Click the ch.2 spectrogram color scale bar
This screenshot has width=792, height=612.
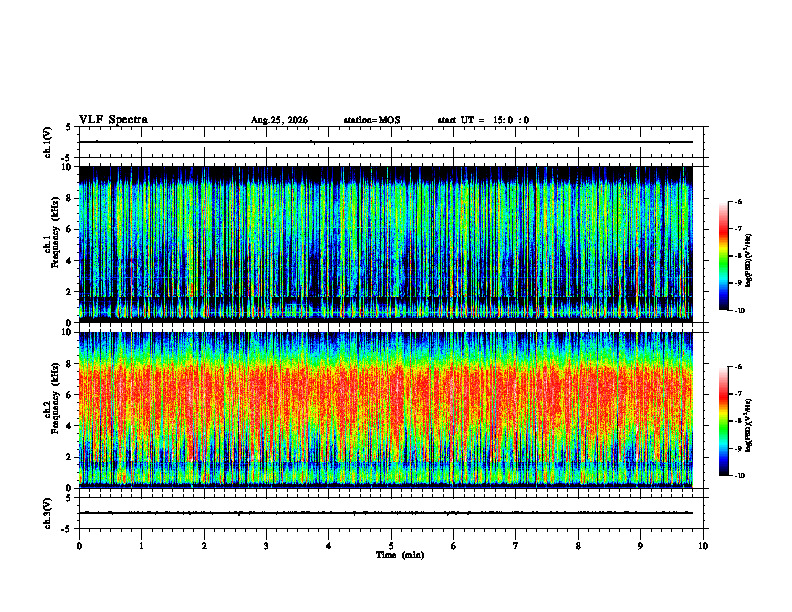[723, 421]
